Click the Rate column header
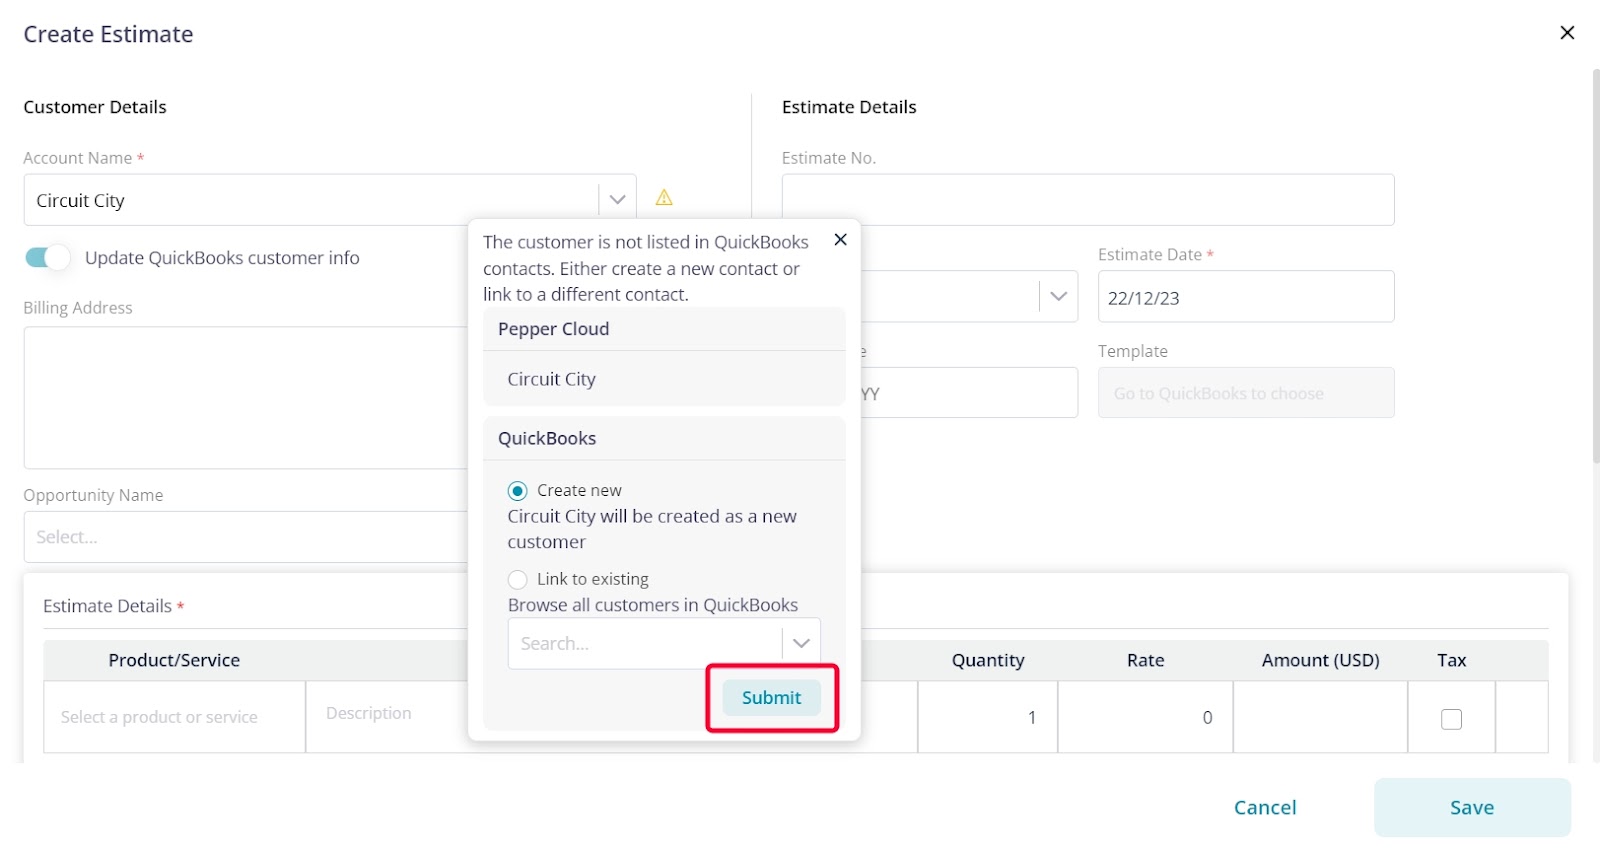 tap(1145, 661)
